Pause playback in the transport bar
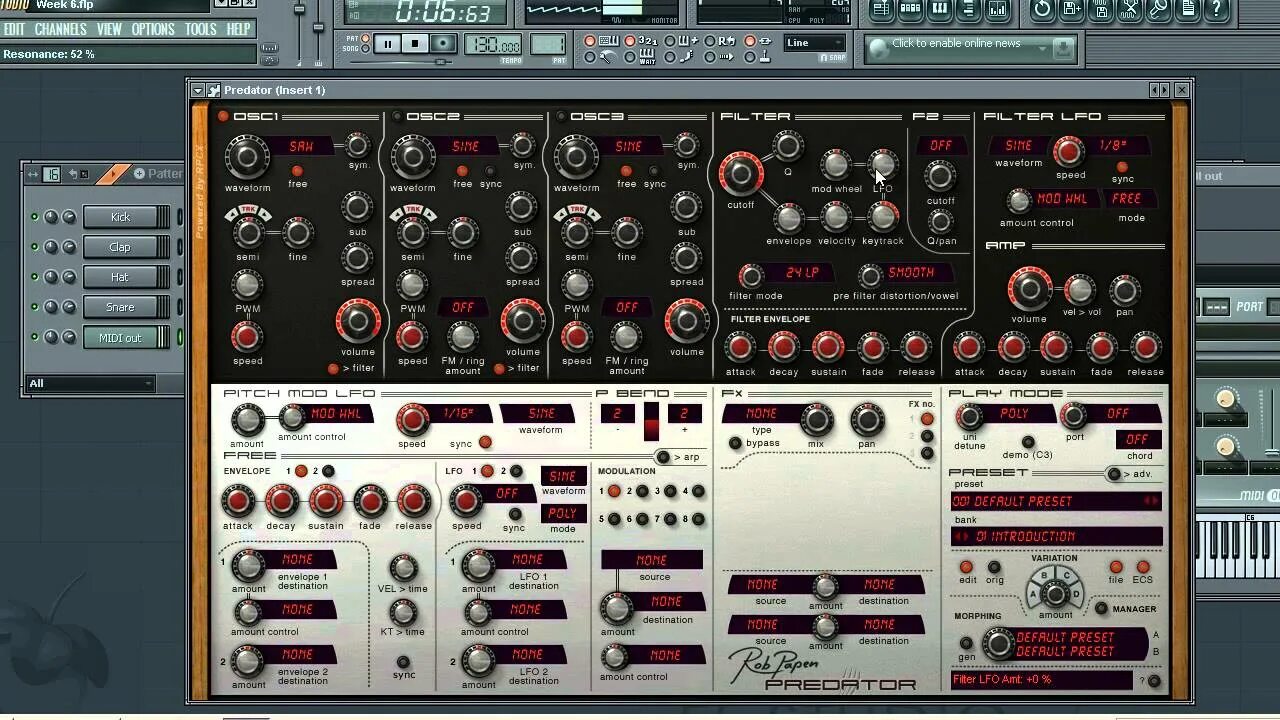 pyautogui.click(x=388, y=44)
